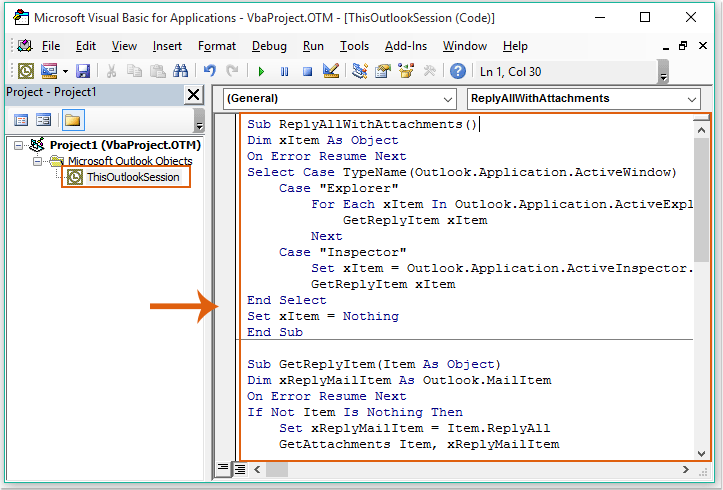723x490 pixels.
Task: Click the Copy icon in the toolbar
Action: coord(134,71)
